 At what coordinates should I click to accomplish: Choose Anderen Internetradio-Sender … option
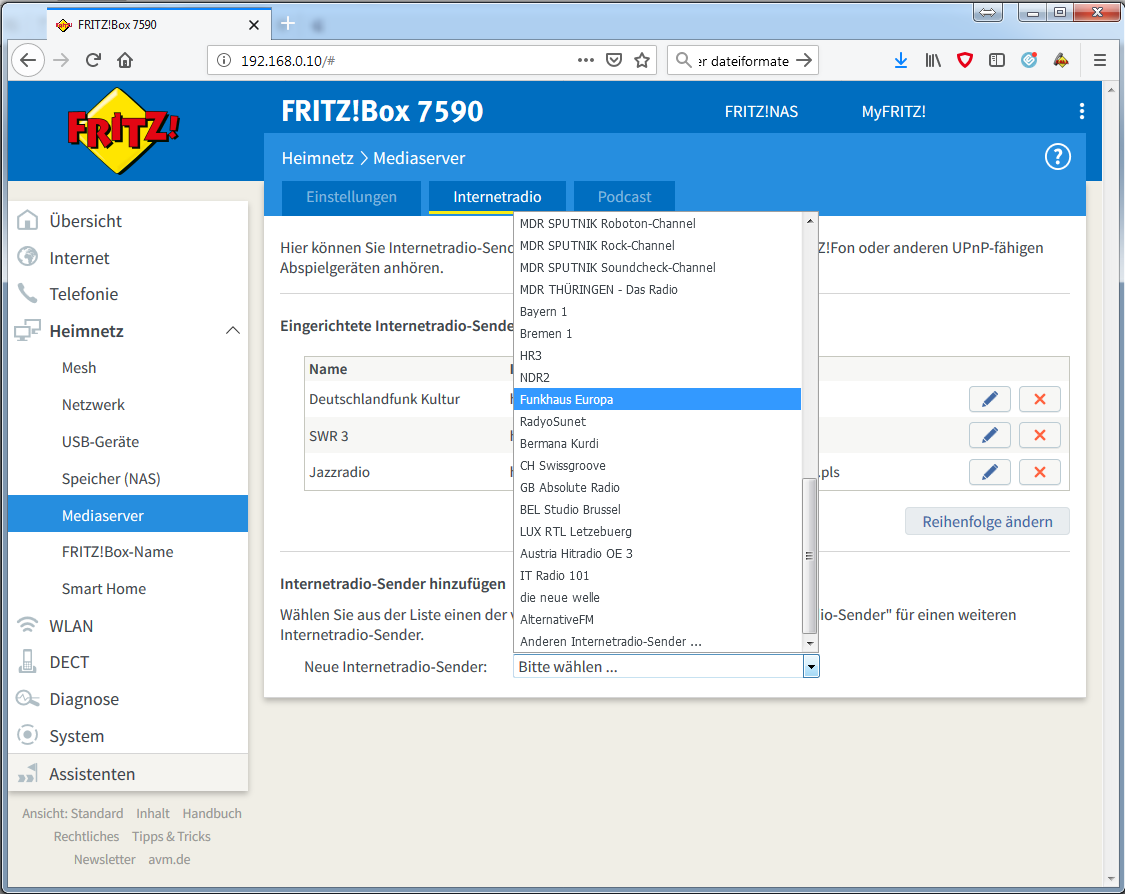click(x=657, y=641)
